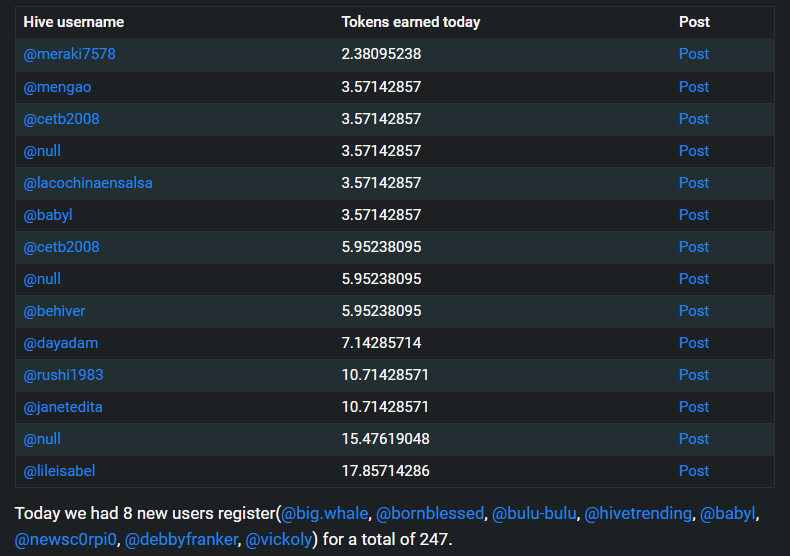Open the @behiver username link

click(x=54, y=311)
